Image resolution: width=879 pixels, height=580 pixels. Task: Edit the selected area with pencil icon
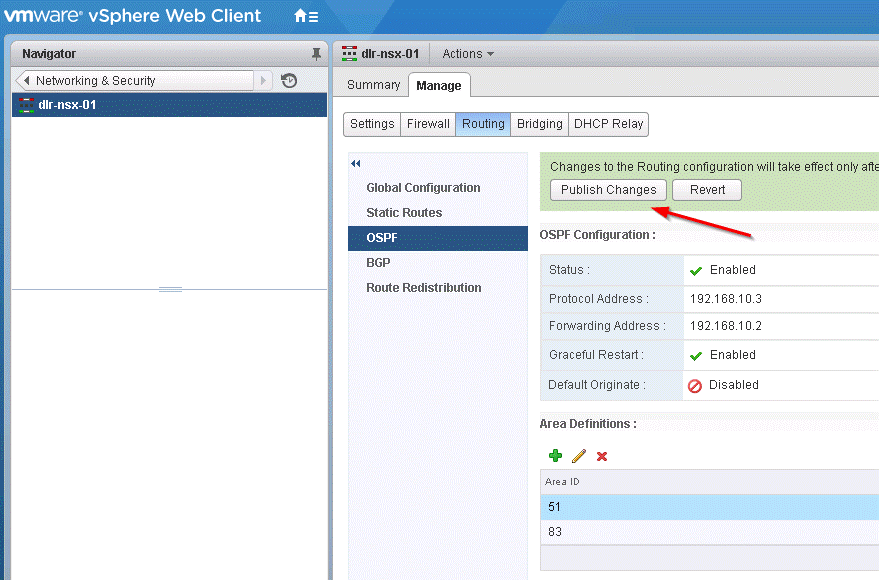[x=579, y=456]
